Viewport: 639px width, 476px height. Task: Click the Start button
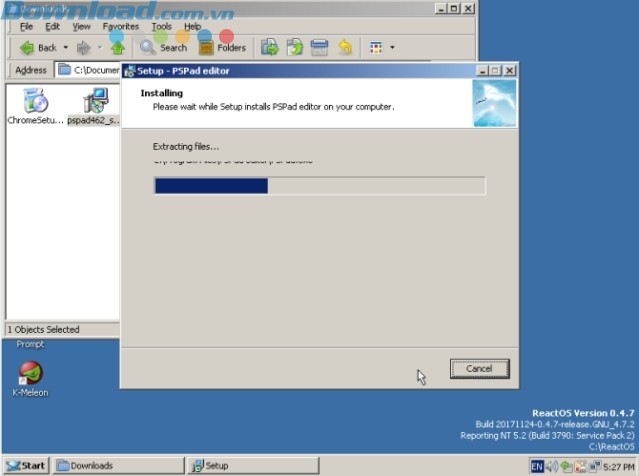[x=26, y=465]
